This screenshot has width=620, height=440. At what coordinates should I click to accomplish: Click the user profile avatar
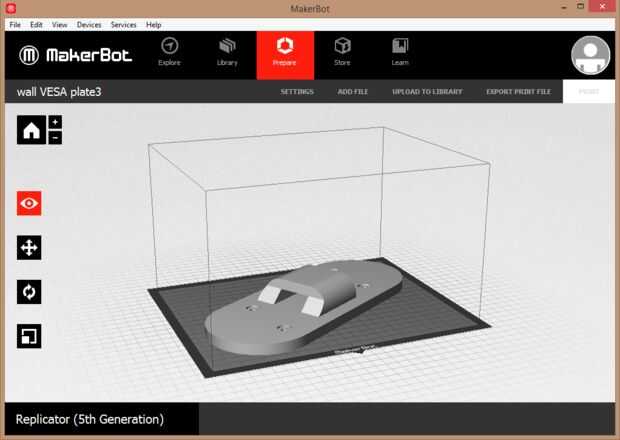pyautogui.click(x=590, y=55)
